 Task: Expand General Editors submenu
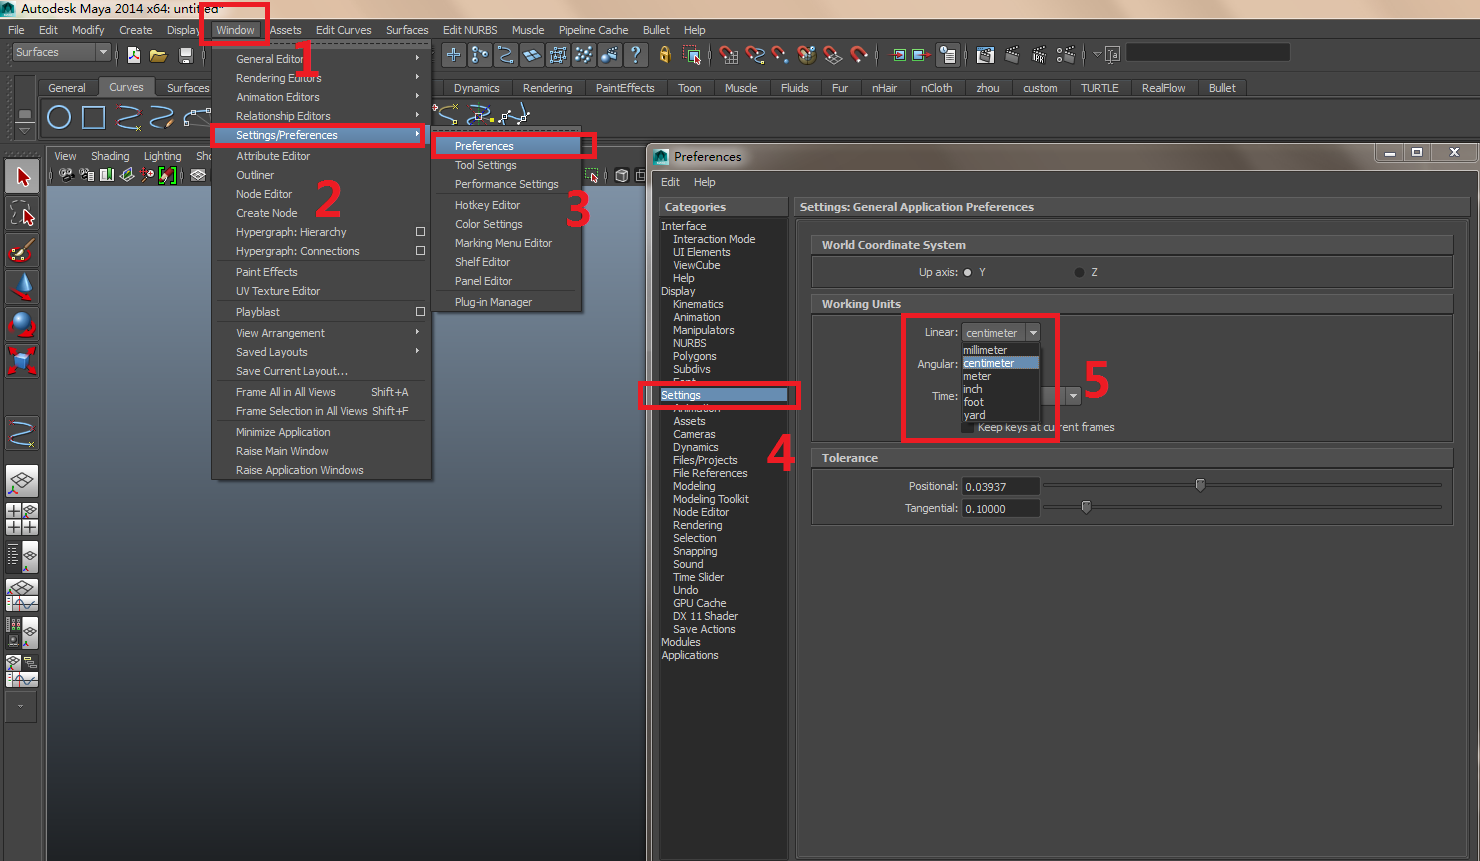320,59
